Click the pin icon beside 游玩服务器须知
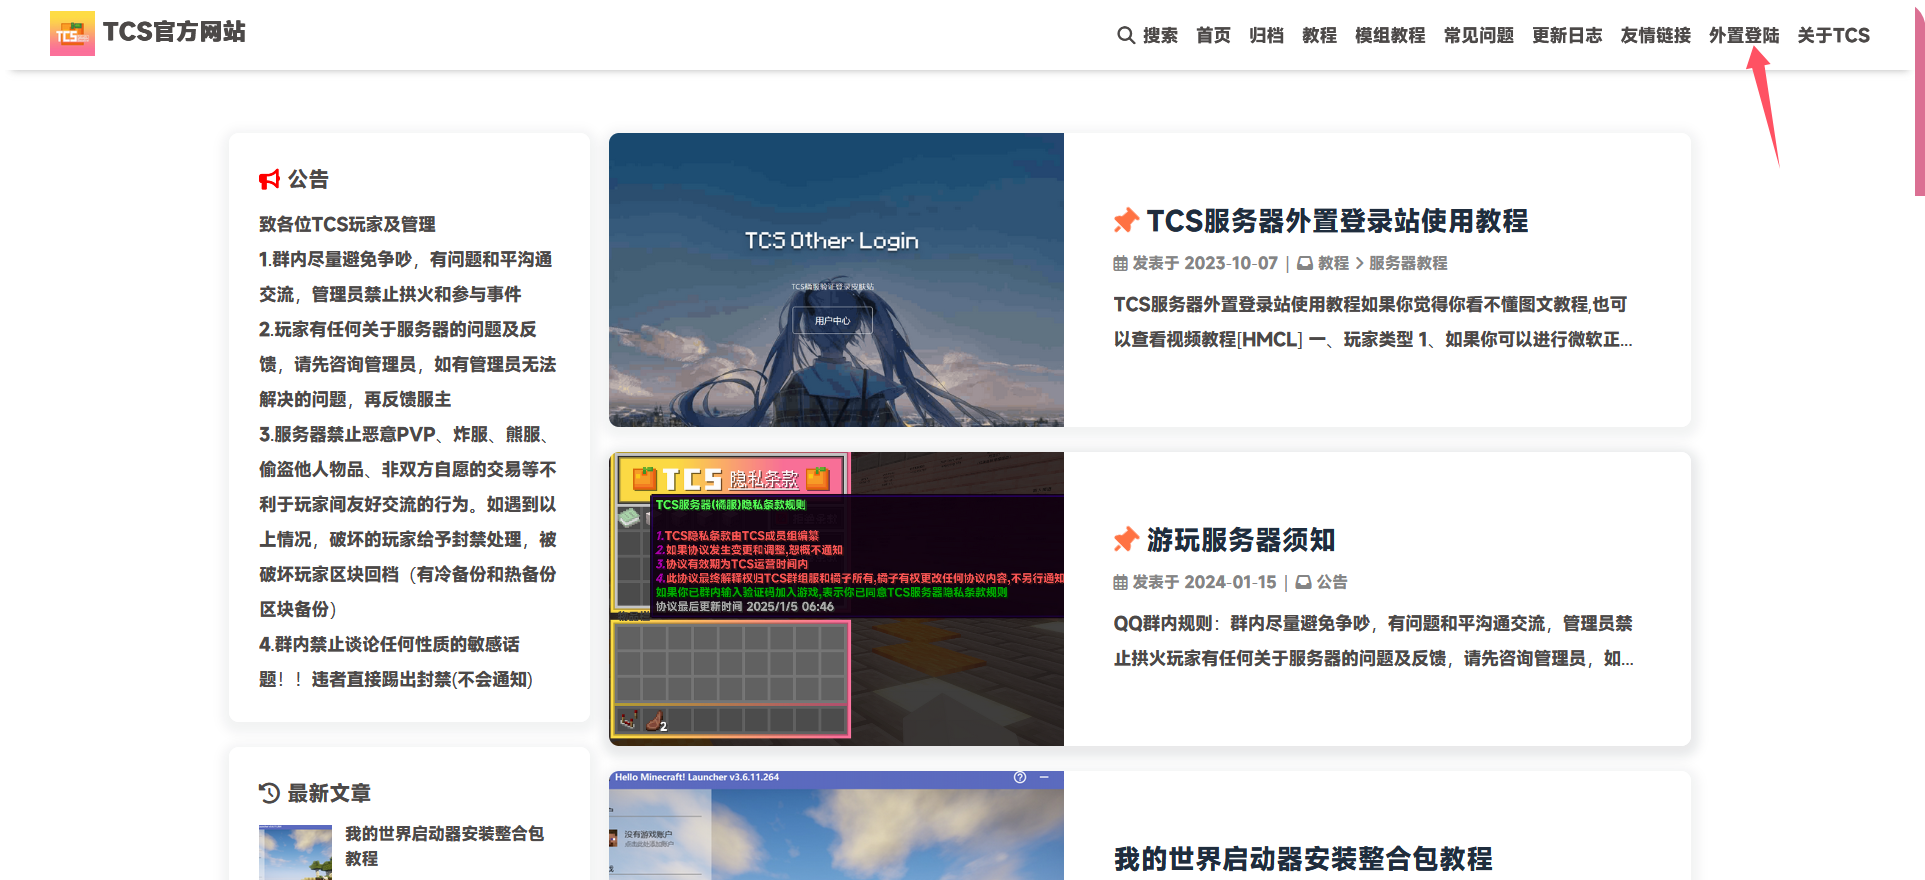This screenshot has width=1925, height=880. coord(1126,540)
